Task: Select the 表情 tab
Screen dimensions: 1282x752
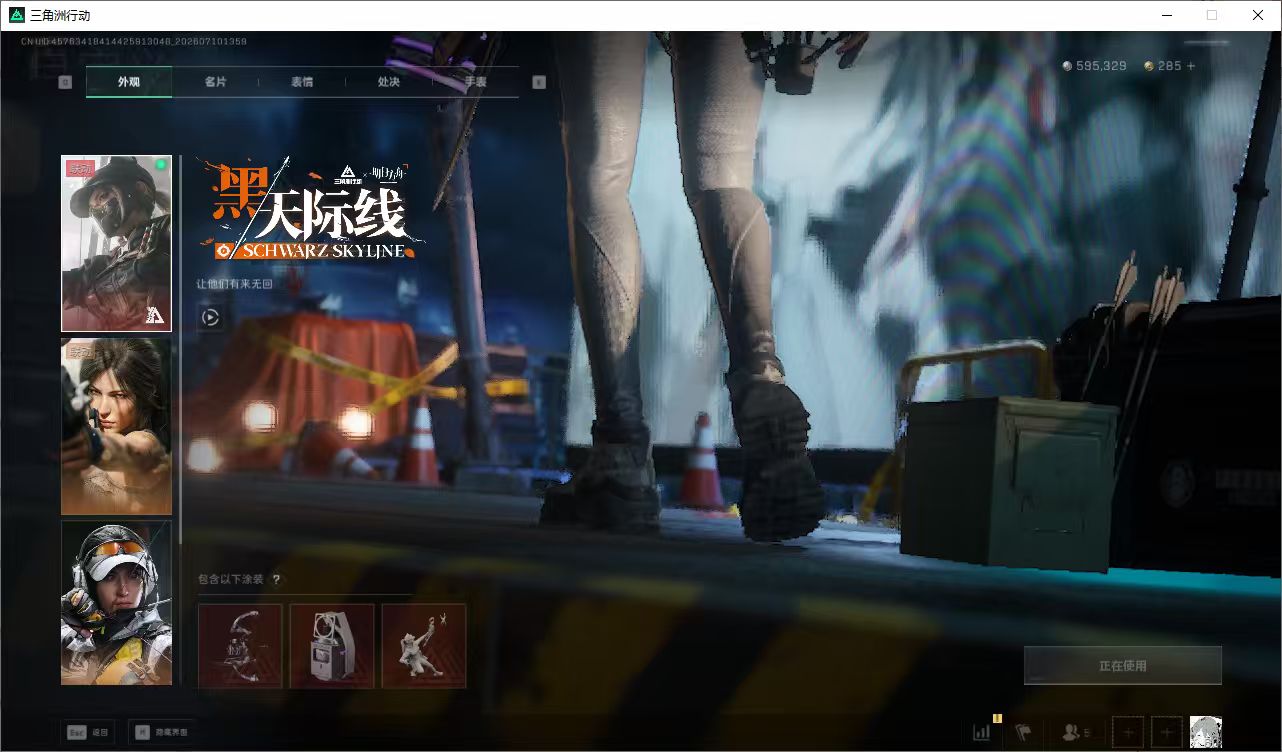Action: click(302, 82)
